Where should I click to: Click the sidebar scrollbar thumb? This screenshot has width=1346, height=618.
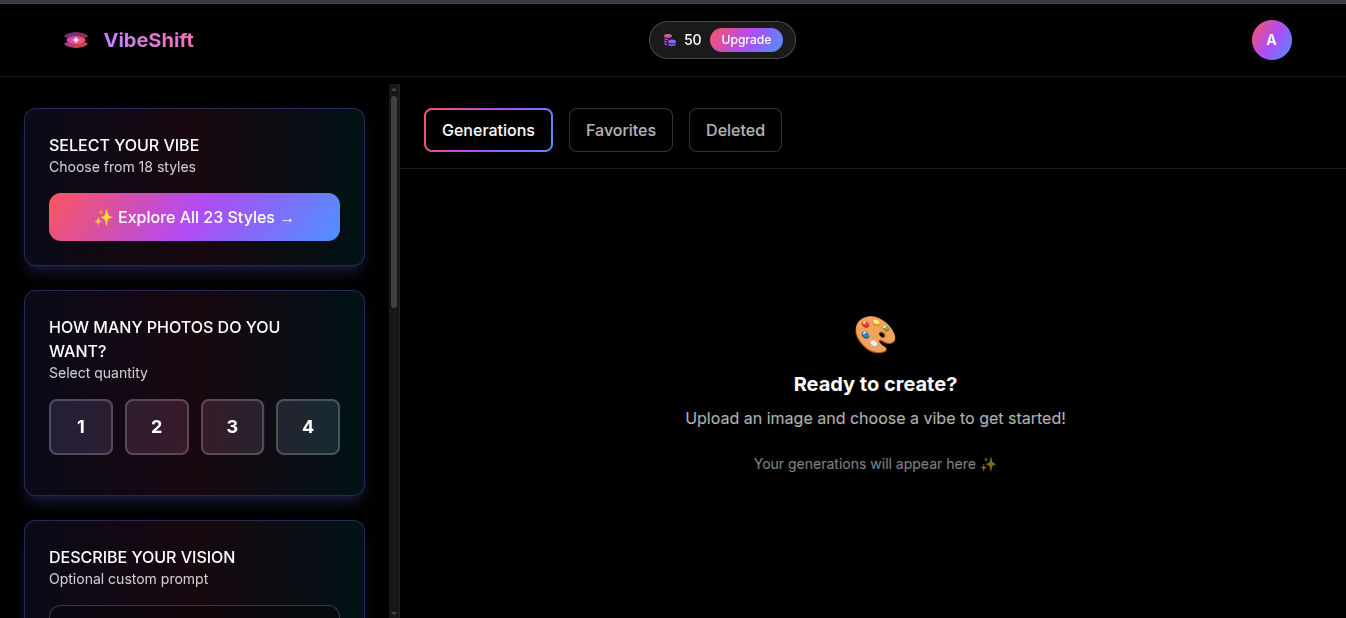coord(394,201)
